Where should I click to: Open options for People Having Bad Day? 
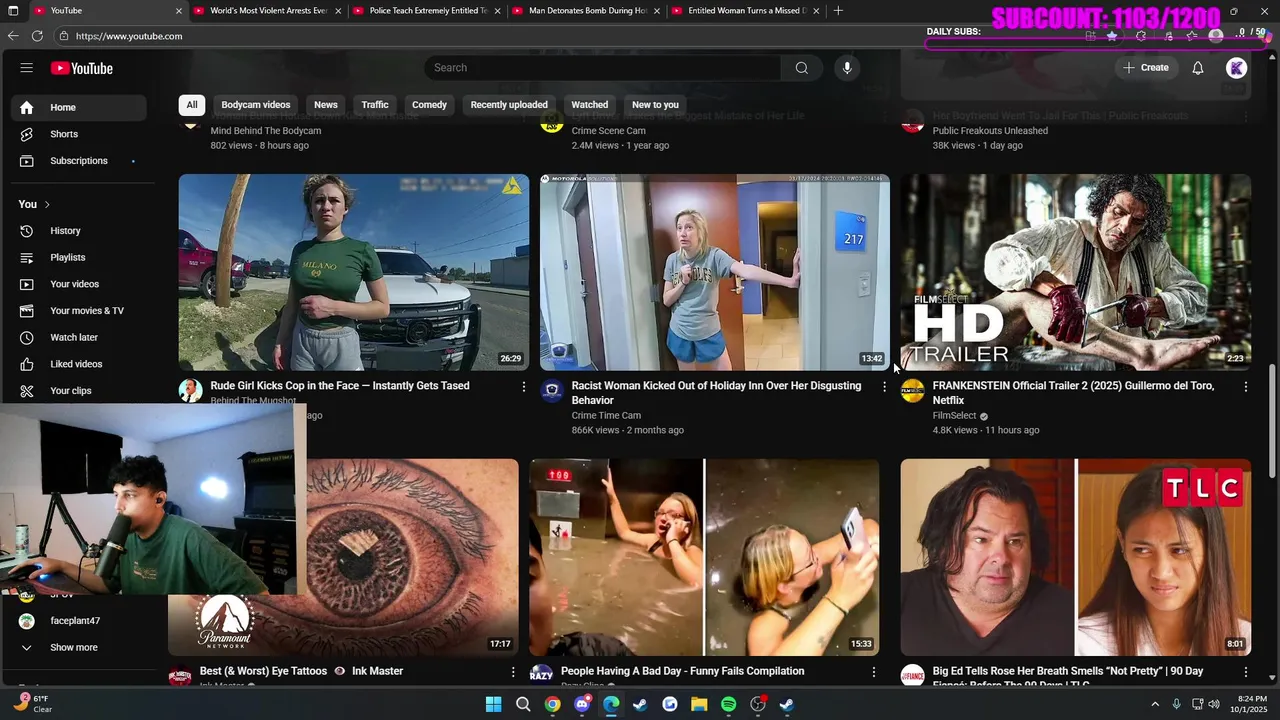[874, 672]
